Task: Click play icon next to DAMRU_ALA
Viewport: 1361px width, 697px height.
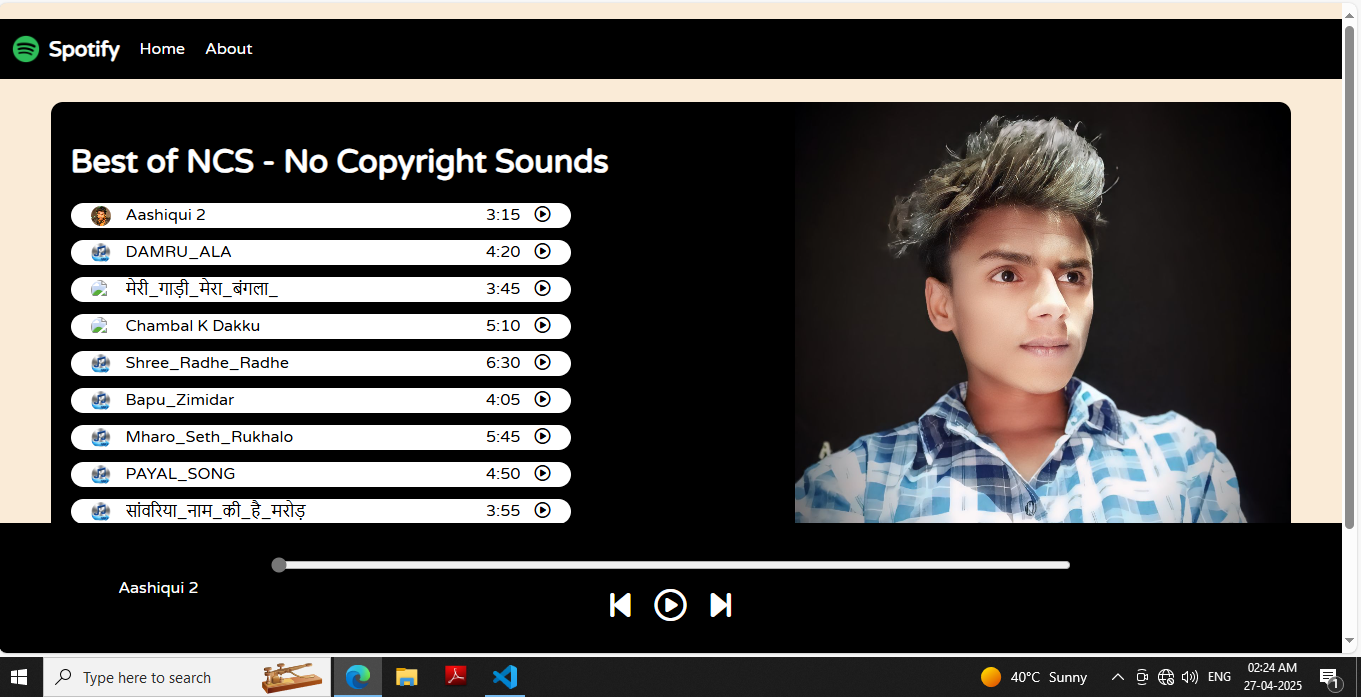Action: click(542, 251)
